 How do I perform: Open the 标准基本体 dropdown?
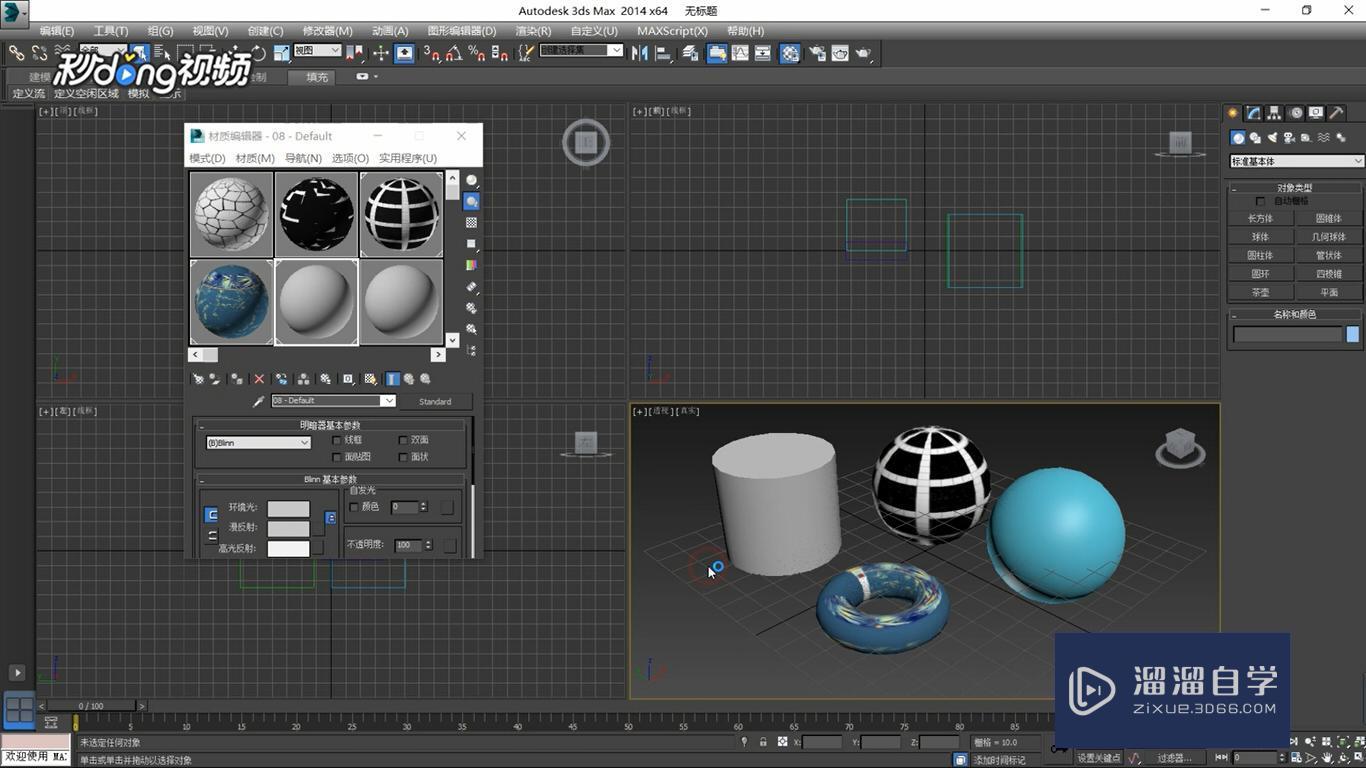coord(1296,161)
